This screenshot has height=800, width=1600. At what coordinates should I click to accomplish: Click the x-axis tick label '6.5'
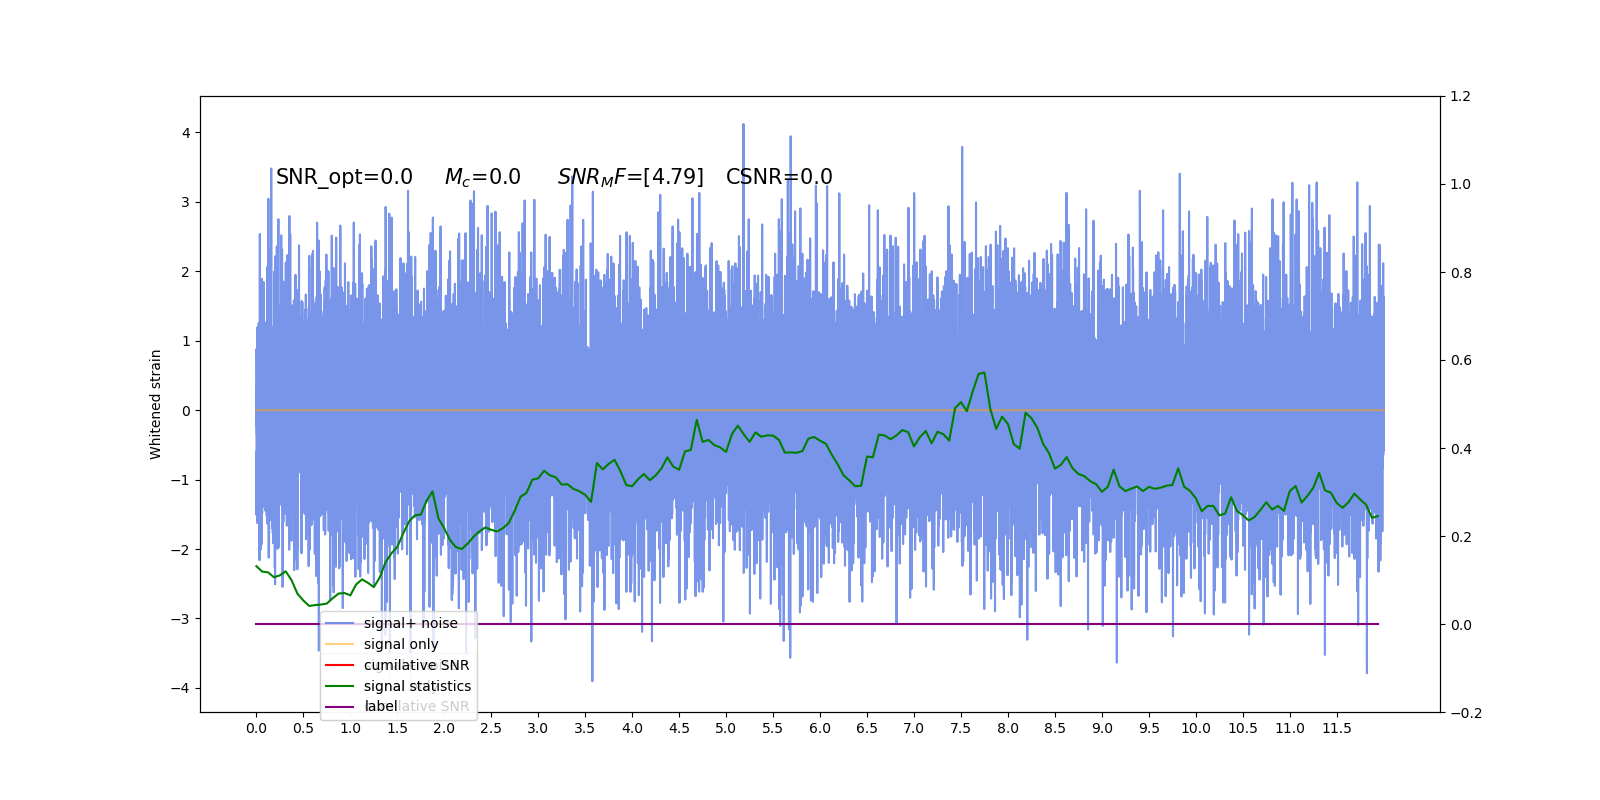(867, 728)
